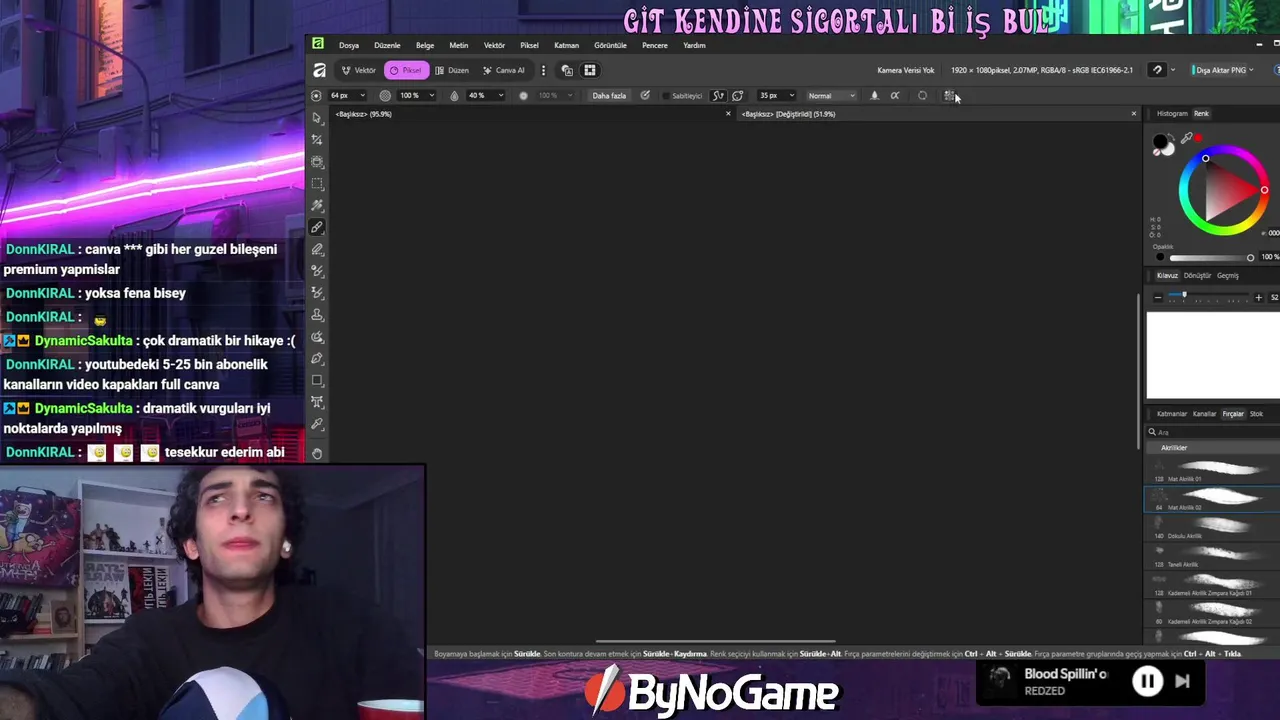This screenshot has height=720, width=1280.
Task: Select the Erase Brush tool
Action: point(317,249)
